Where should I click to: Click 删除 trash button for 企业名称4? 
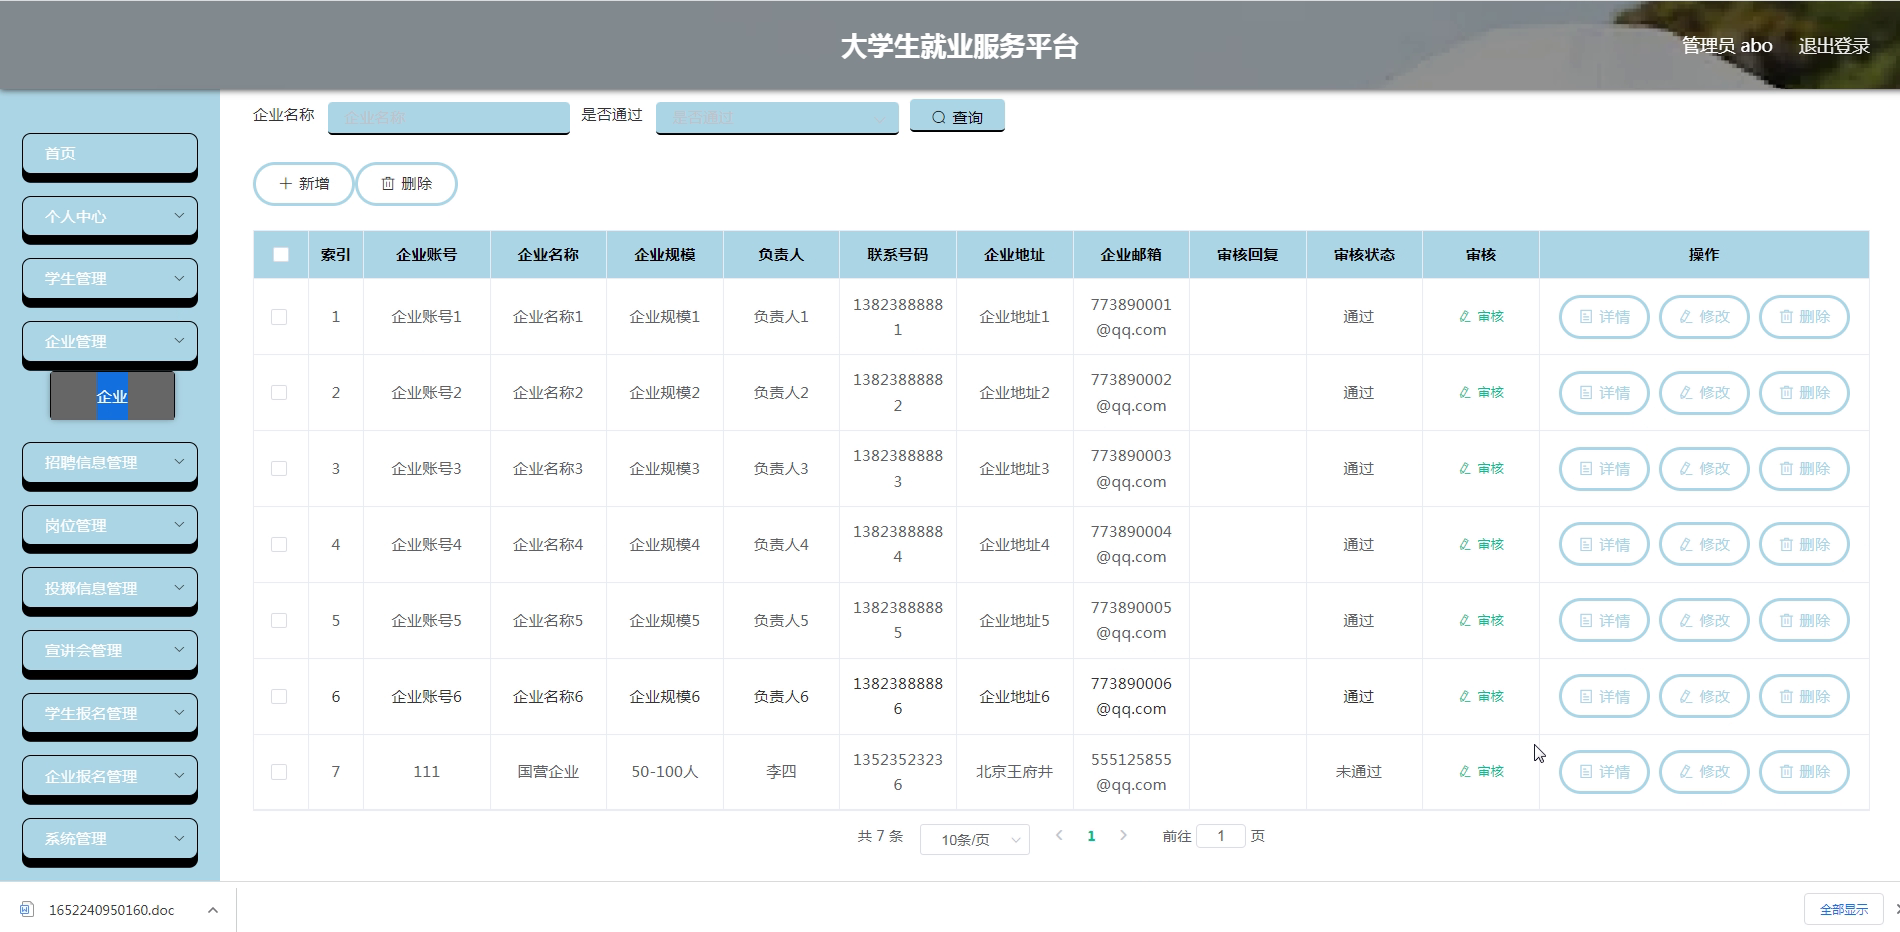1804,545
